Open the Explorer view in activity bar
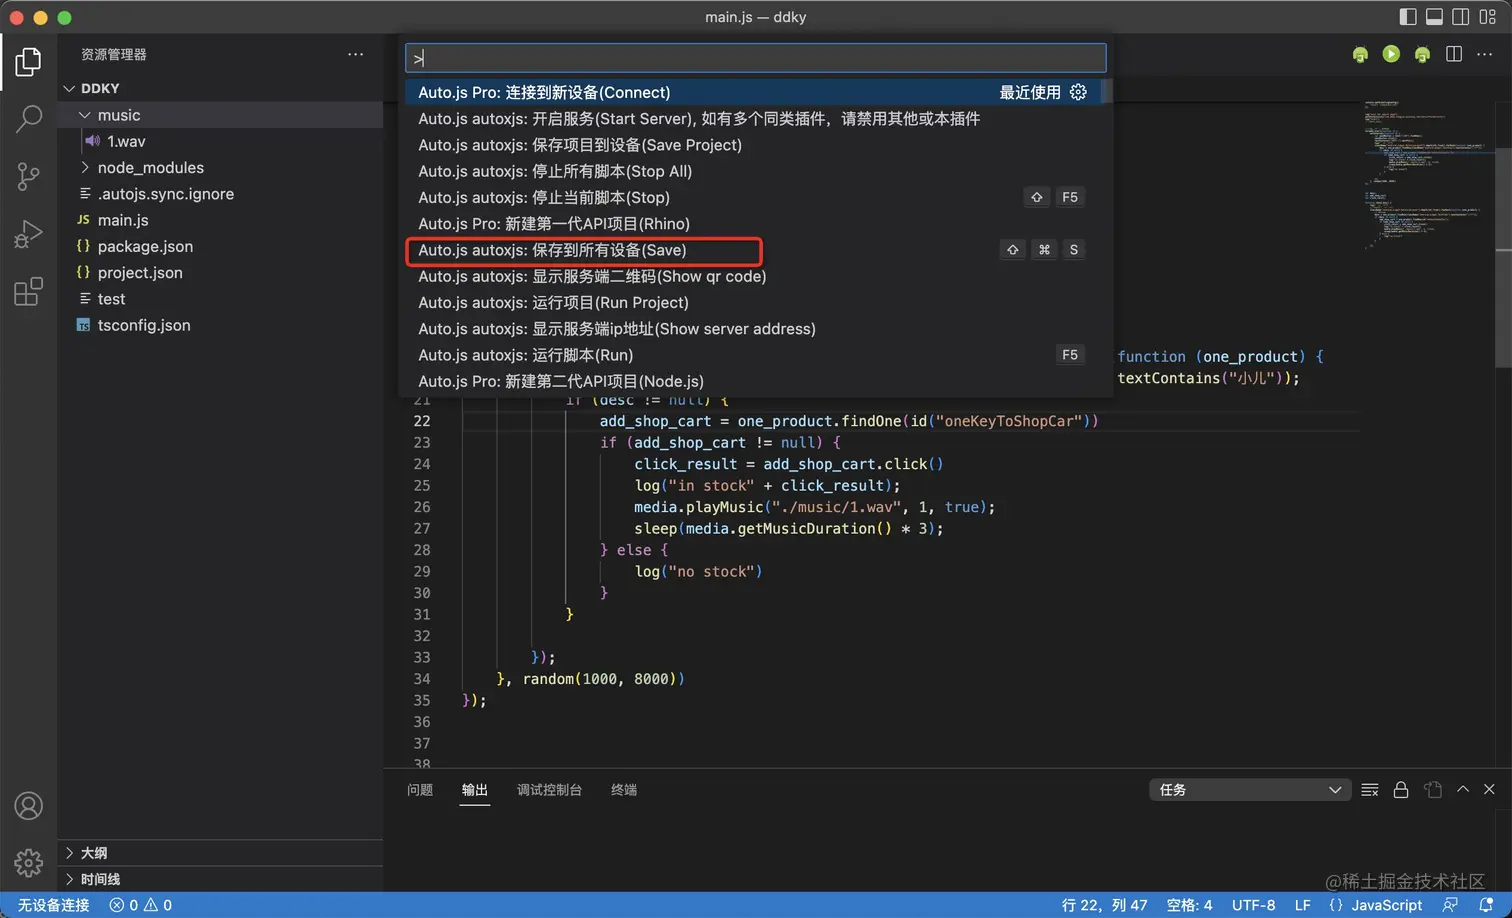1512x918 pixels. [x=29, y=62]
